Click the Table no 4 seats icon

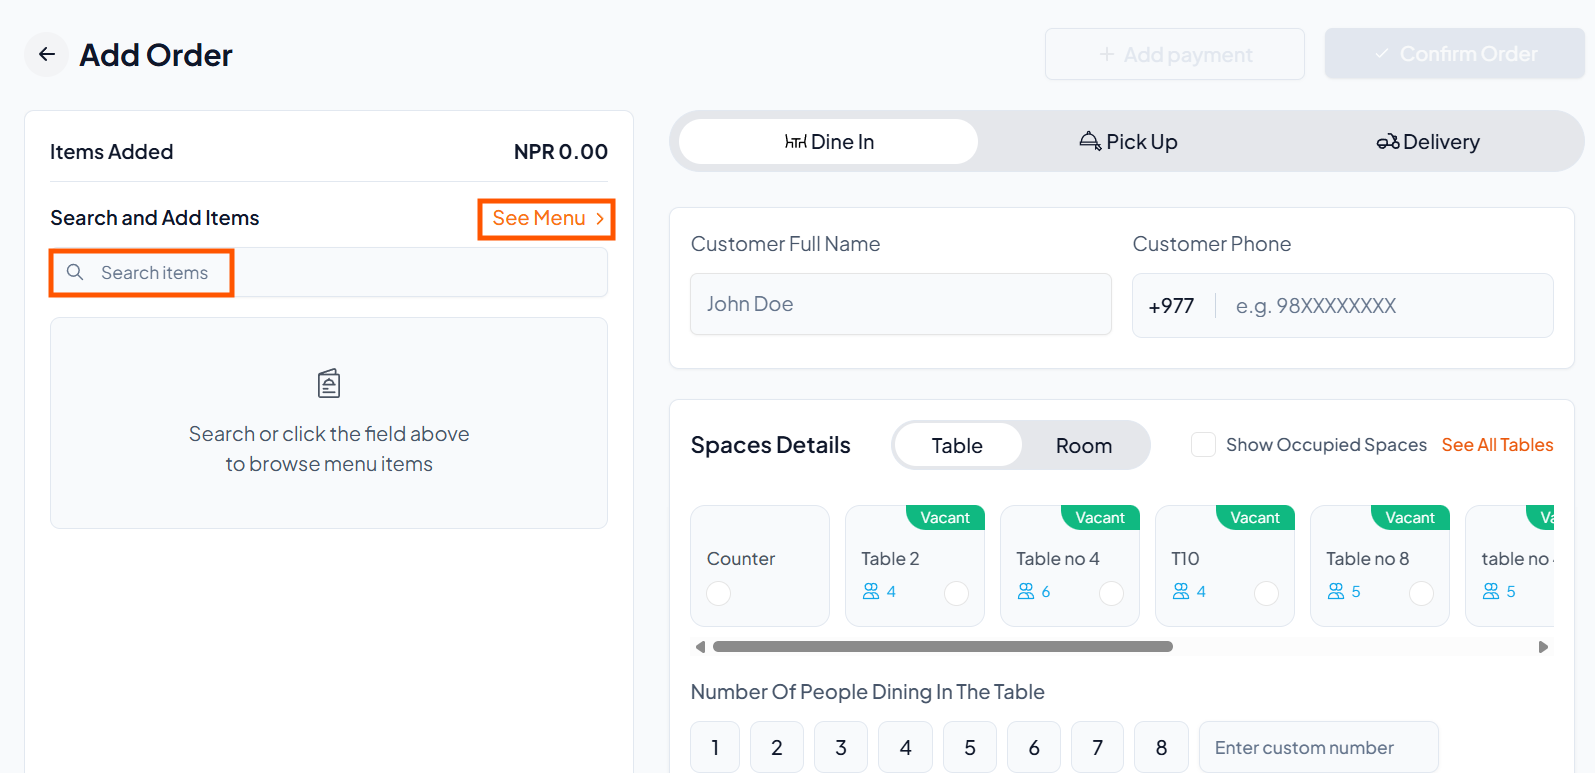tap(1026, 592)
